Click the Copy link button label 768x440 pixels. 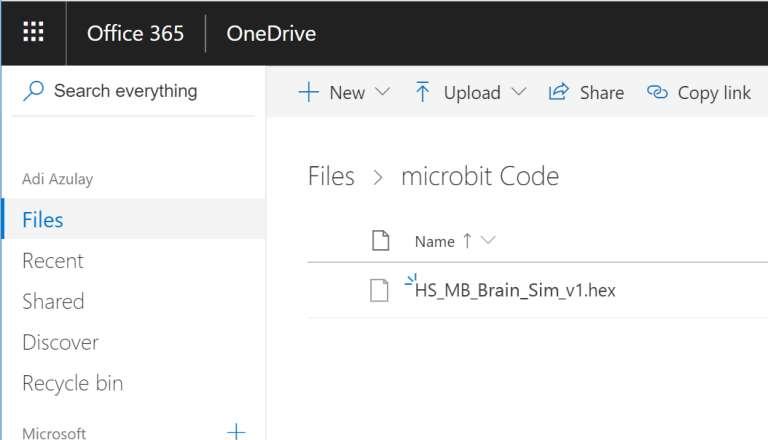(714, 93)
